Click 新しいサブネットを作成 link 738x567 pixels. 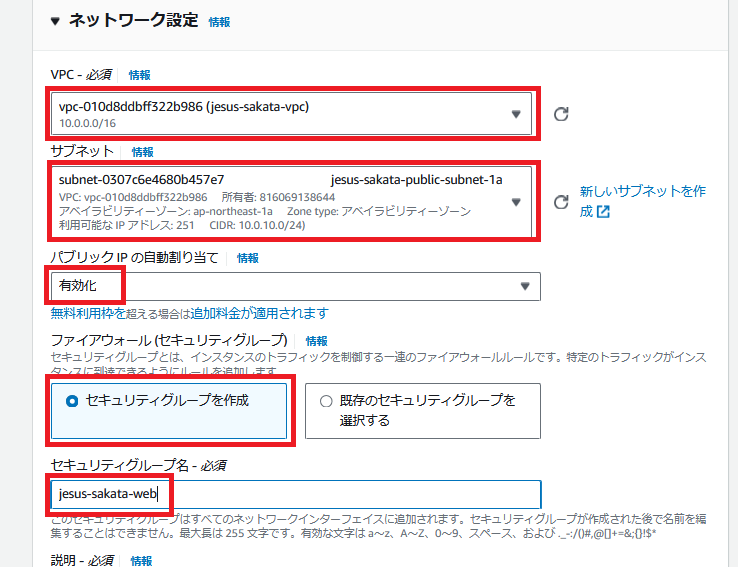point(642,201)
